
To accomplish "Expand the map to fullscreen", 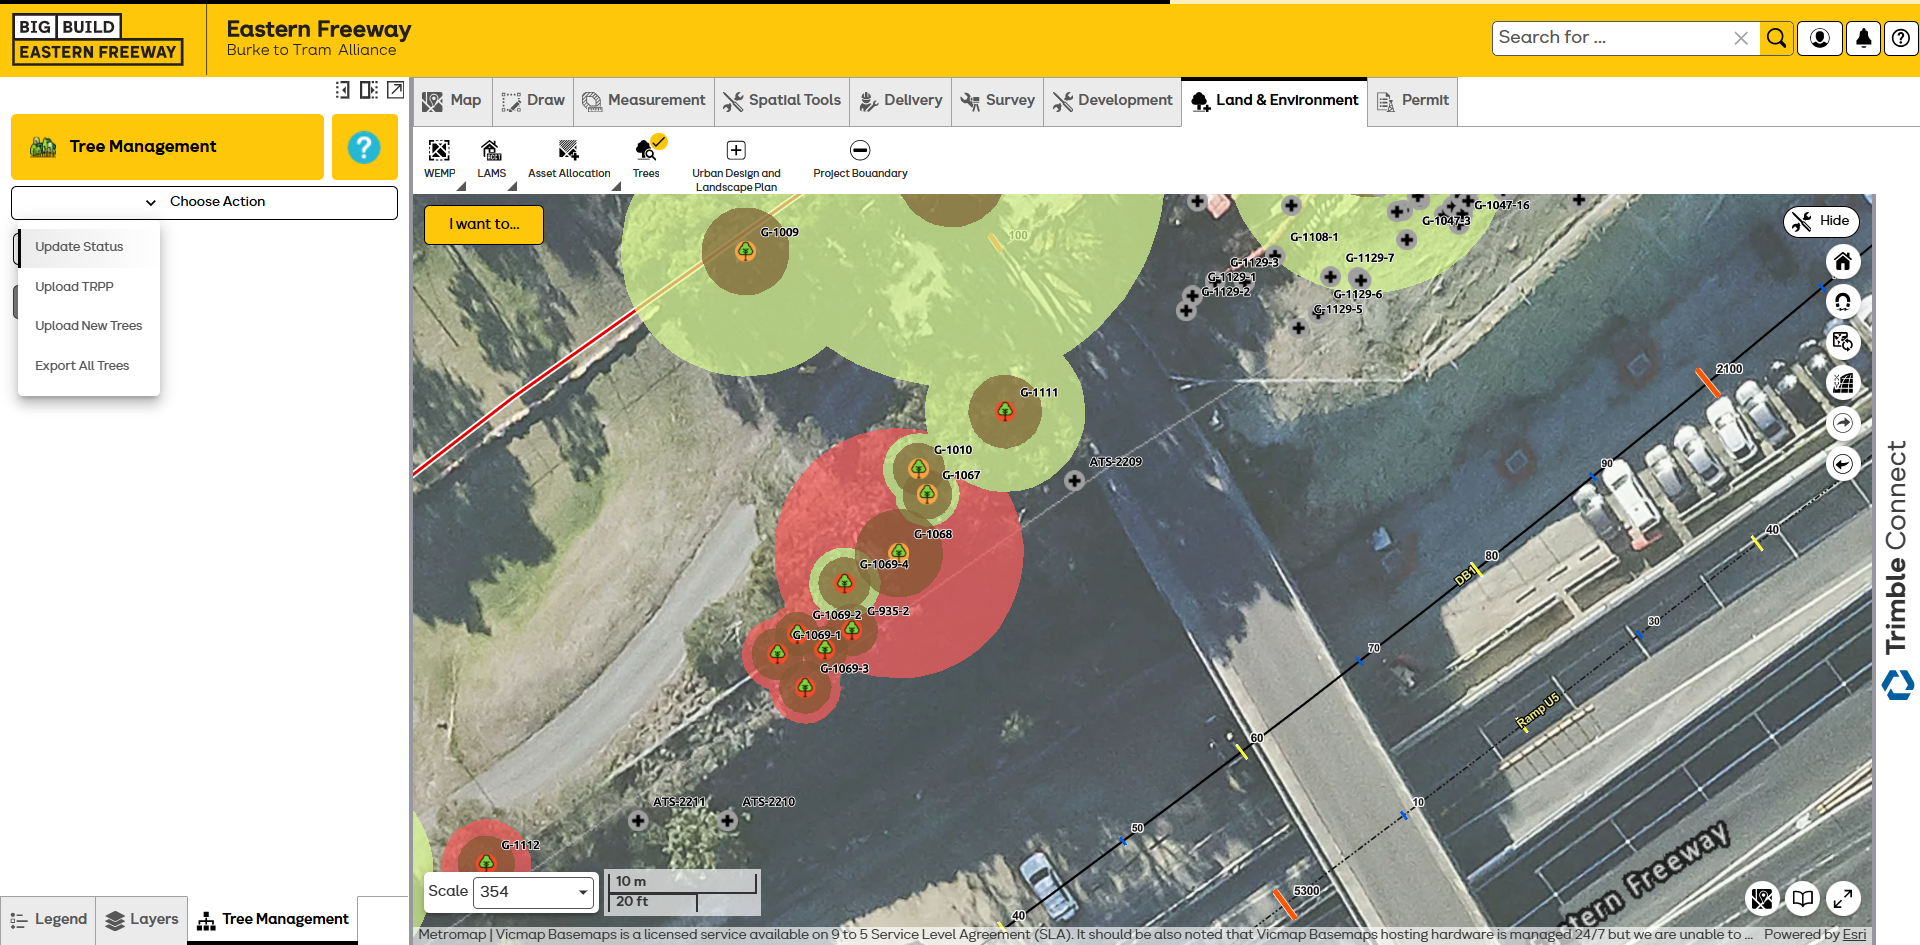I will click(x=1843, y=898).
